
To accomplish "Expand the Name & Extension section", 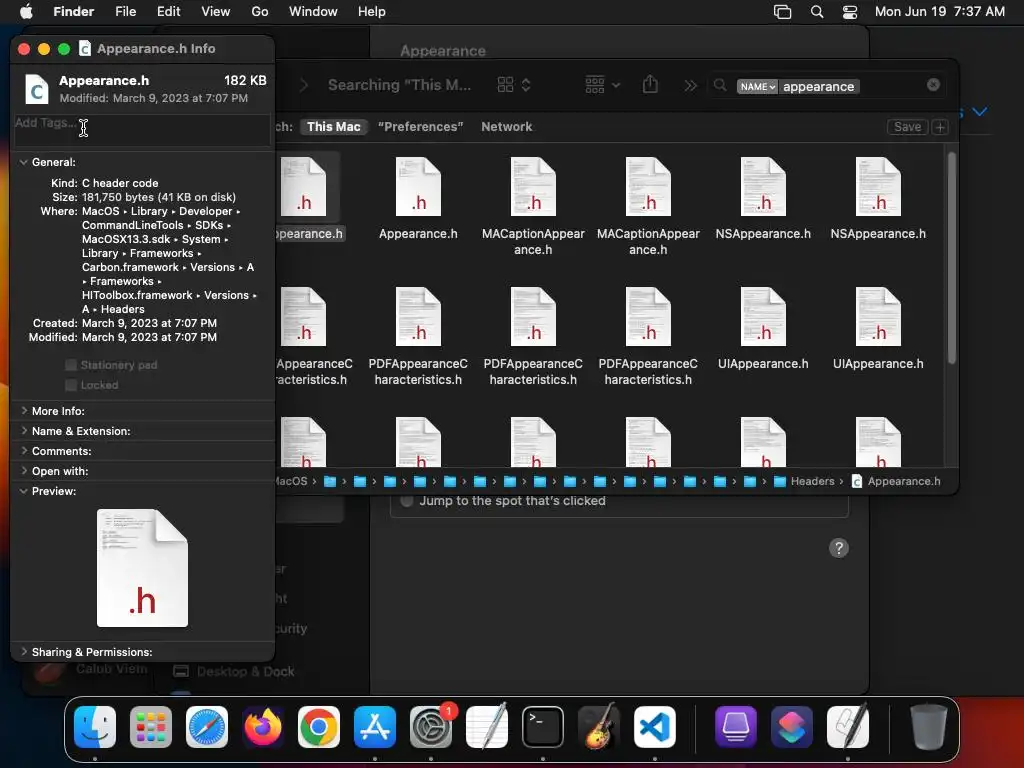I will tap(24, 431).
